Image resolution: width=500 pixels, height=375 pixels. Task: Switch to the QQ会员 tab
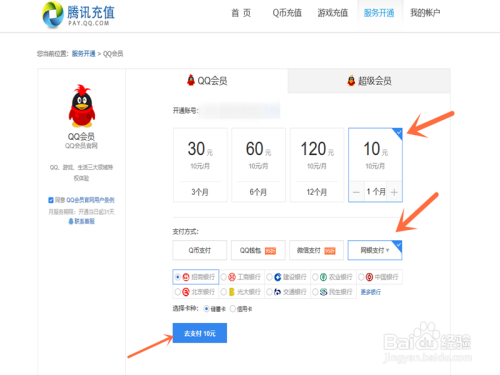click(207, 81)
